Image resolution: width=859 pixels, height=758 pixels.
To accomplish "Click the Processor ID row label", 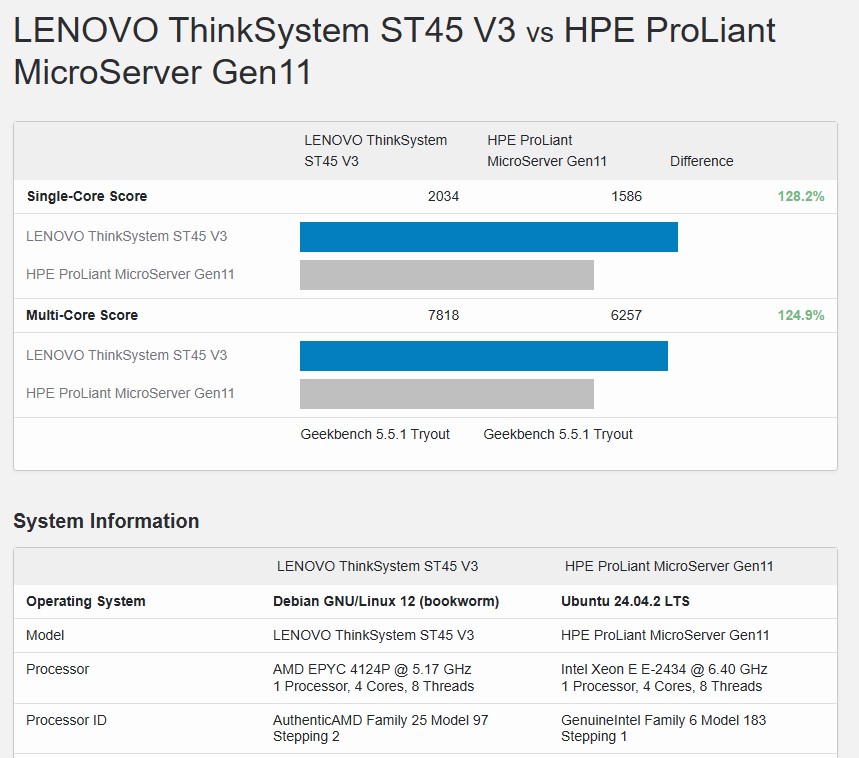I will coord(66,720).
